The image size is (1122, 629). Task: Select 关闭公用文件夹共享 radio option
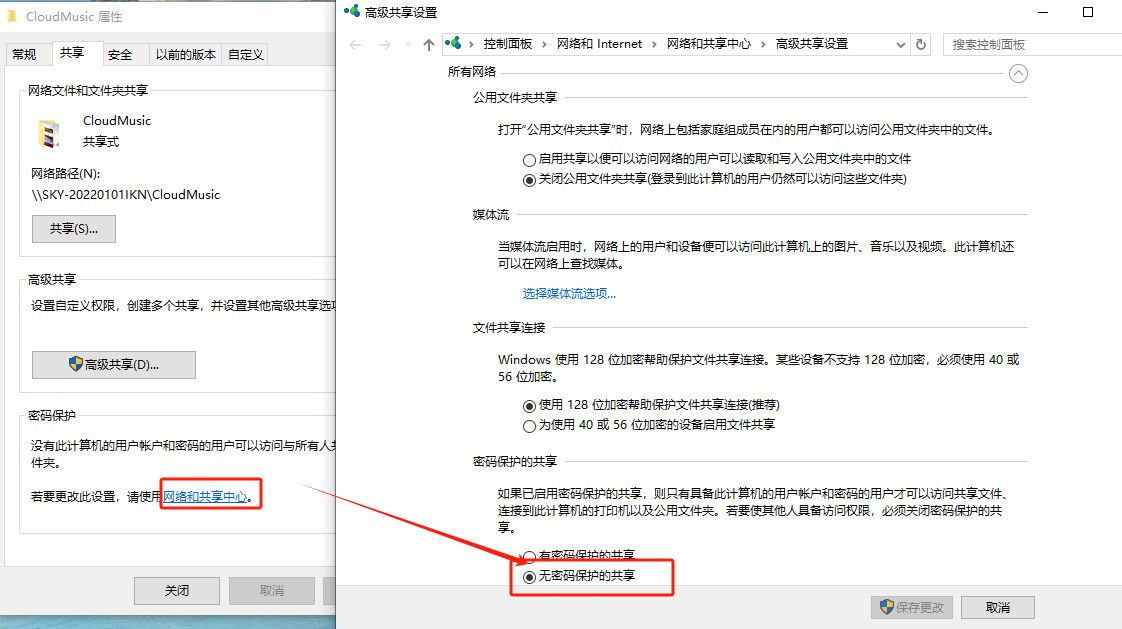tap(529, 180)
